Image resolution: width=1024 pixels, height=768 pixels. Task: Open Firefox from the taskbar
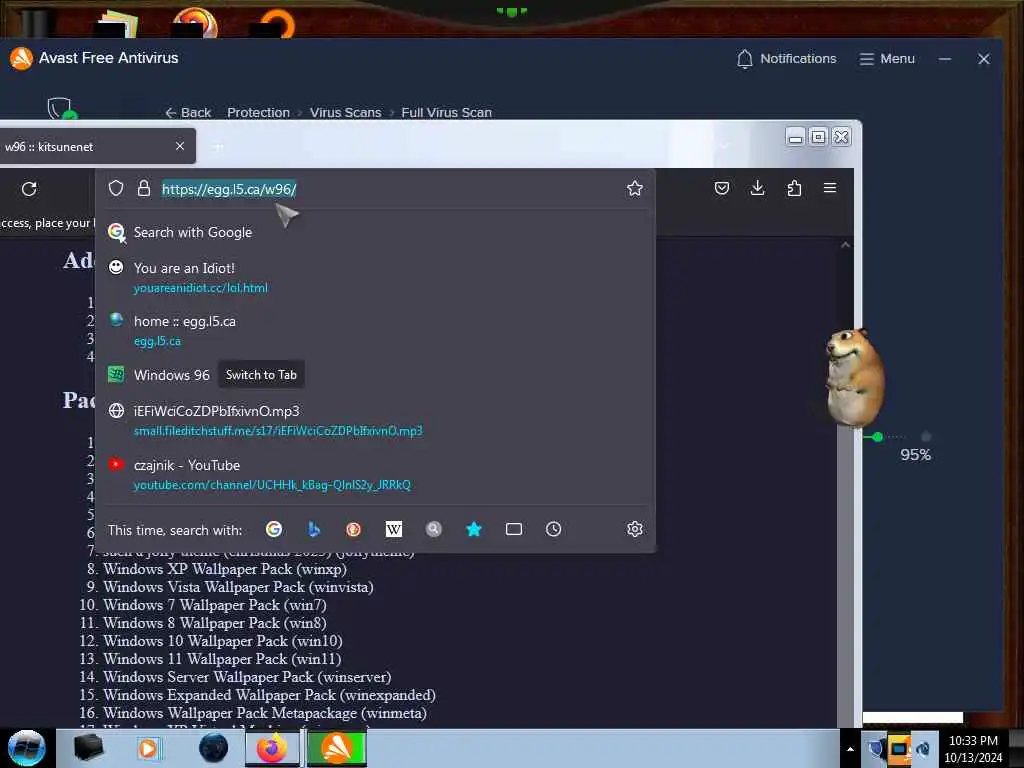point(272,748)
